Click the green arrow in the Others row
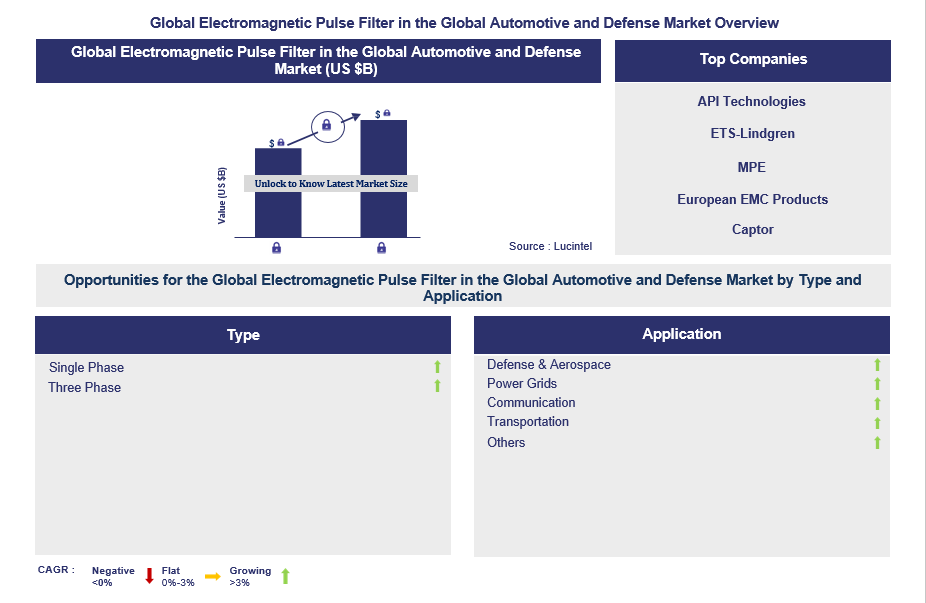The width and height of the screenshot is (926, 603). pyautogui.click(x=877, y=442)
